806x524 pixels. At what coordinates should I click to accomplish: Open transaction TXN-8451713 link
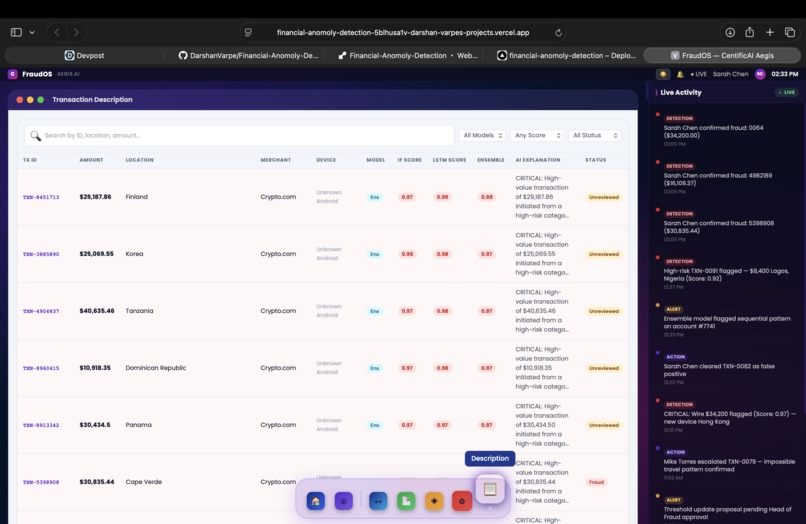coord(41,197)
